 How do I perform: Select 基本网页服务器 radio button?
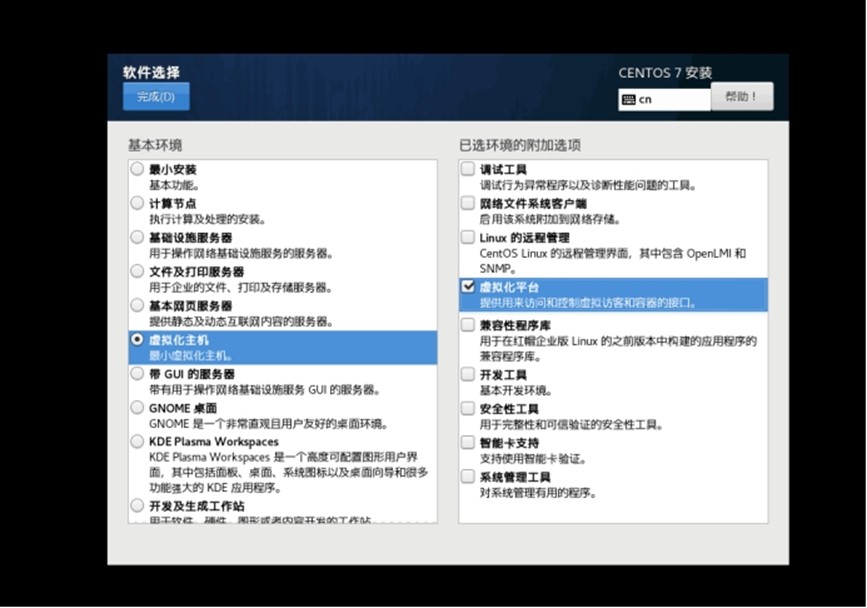click(x=137, y=305)
